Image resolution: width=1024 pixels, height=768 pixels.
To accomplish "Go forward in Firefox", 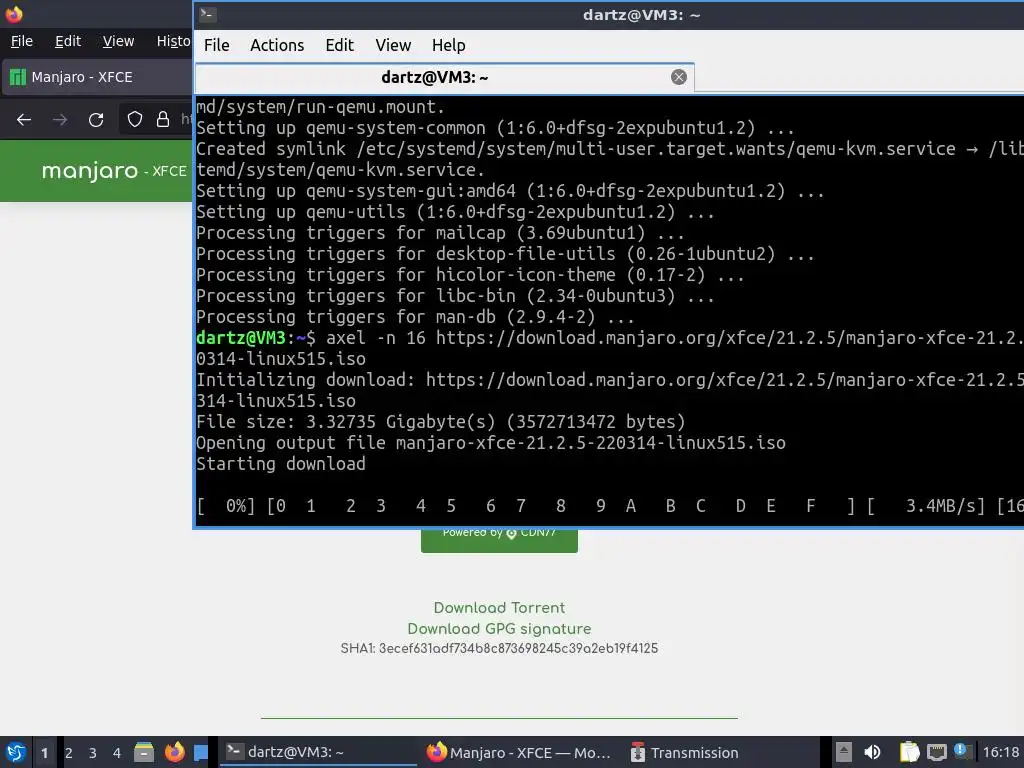I will (x=60, y=120).
